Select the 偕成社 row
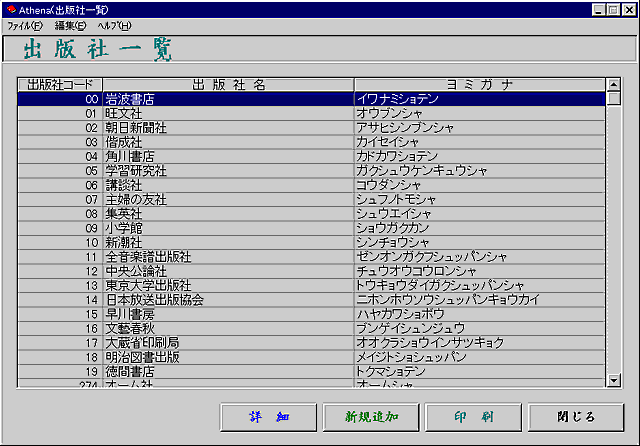 click(311, 142)
